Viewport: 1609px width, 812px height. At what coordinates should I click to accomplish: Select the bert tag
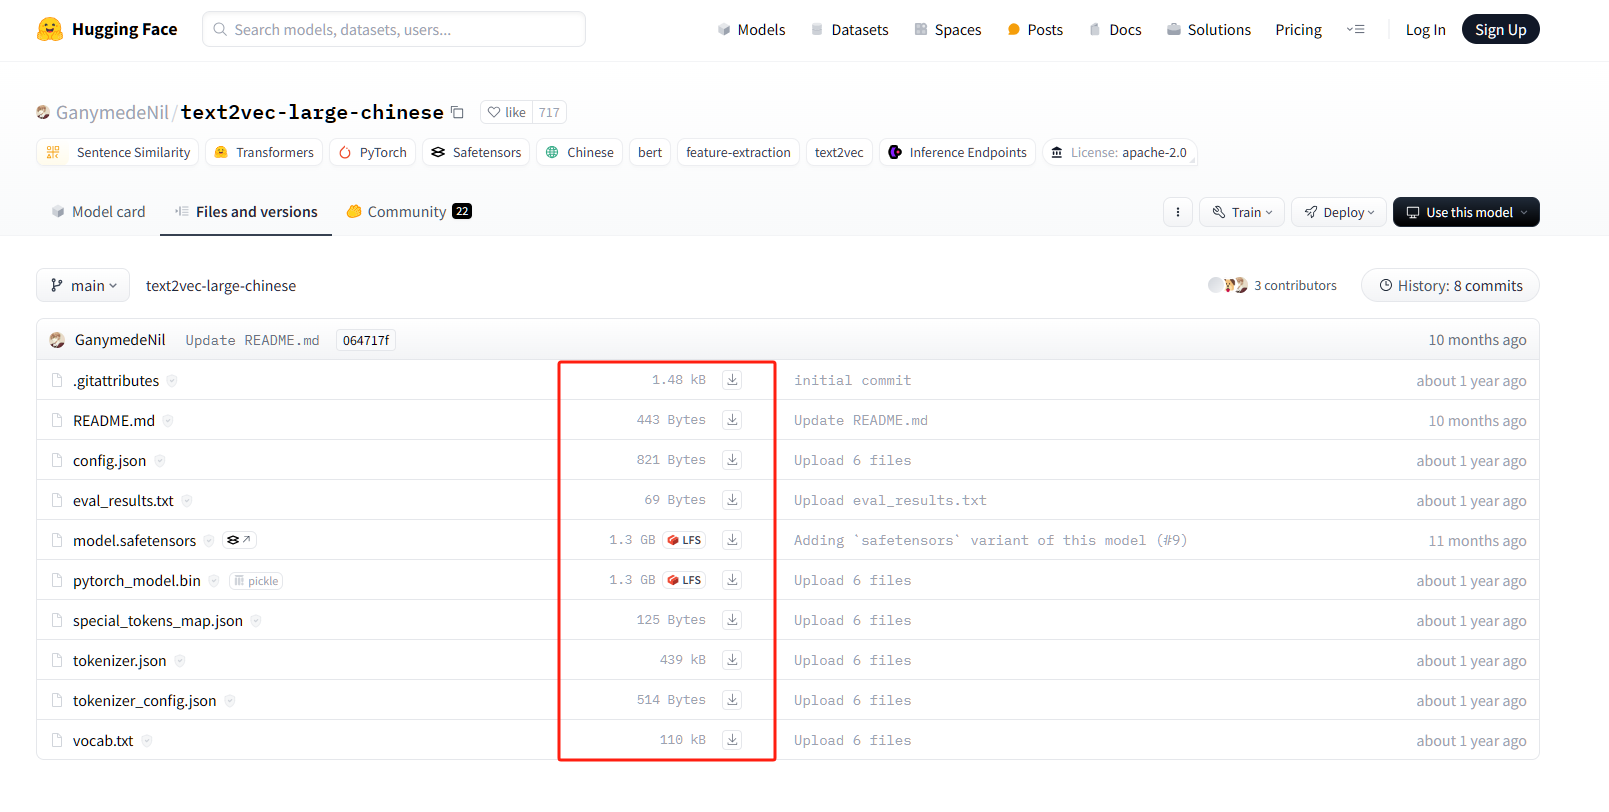tap(650, 152)
